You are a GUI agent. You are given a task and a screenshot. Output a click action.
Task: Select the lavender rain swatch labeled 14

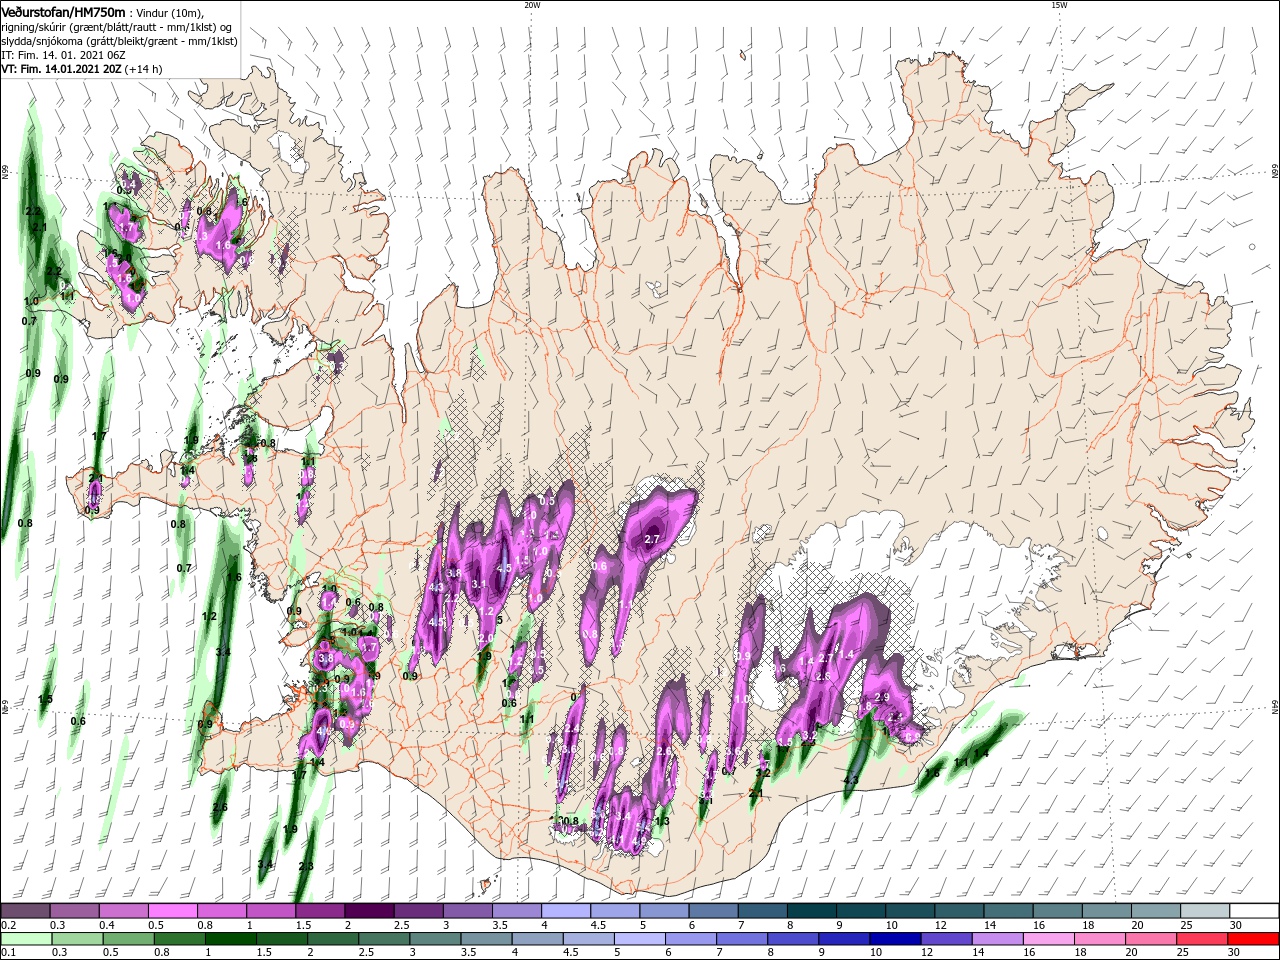tap(998, 939)
